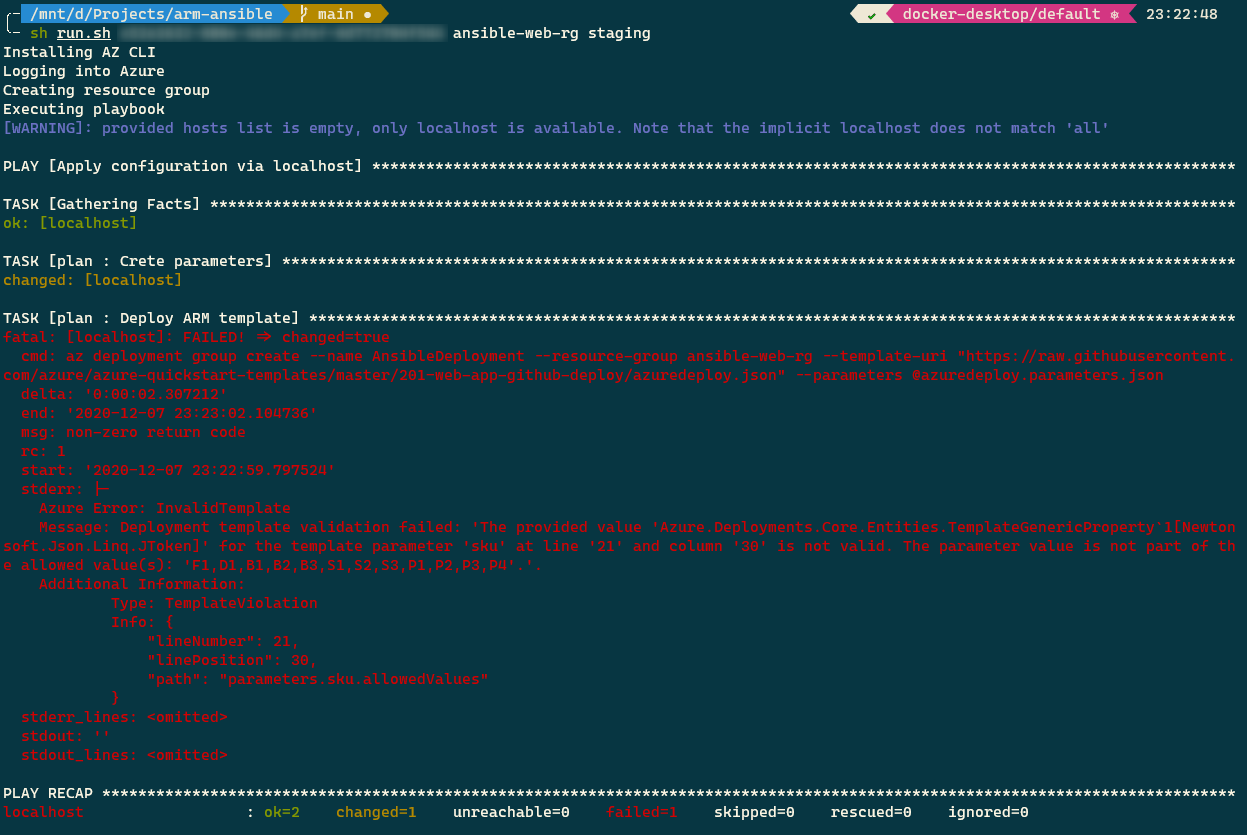Click the Executing playbook line
This screenshot has height=835, width=1247.
coord(84,109)
